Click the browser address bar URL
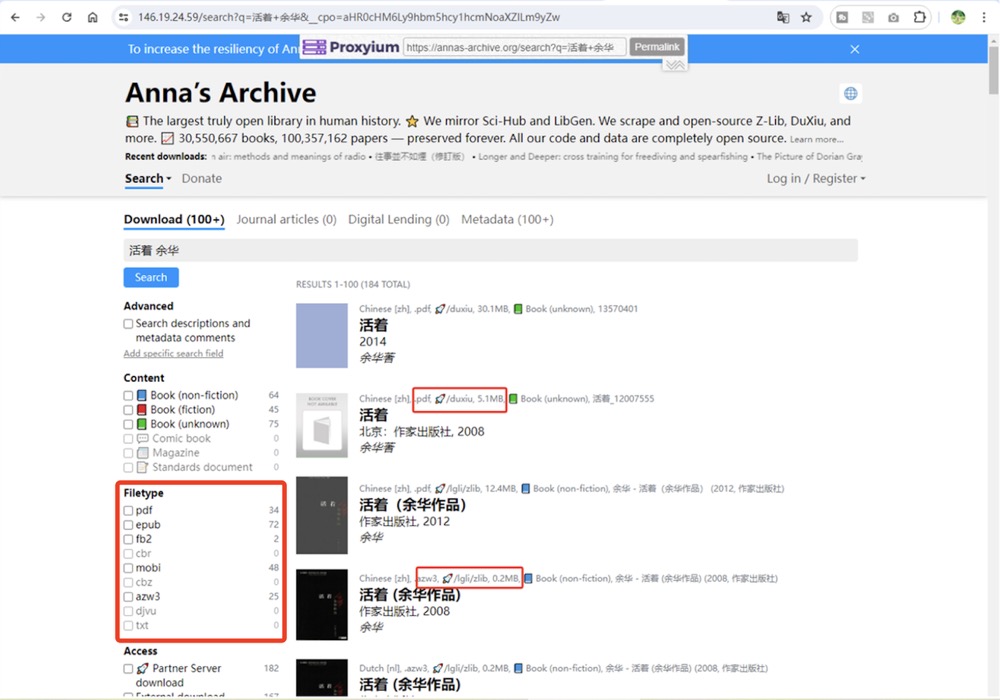The height and width of the screenshot is (700, 1000). (x=349, y=17)
